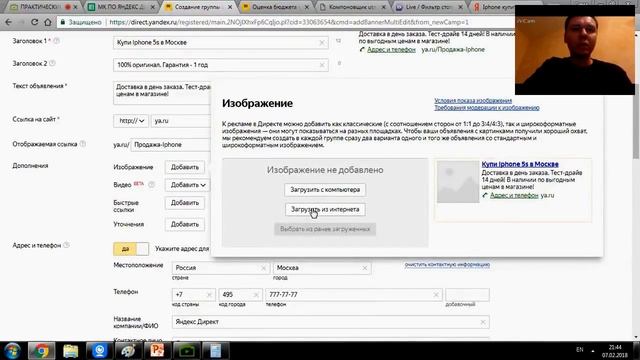Clear the +7 country code field X
The width and height of the screenshot is (640, 360).
[209, 295]
